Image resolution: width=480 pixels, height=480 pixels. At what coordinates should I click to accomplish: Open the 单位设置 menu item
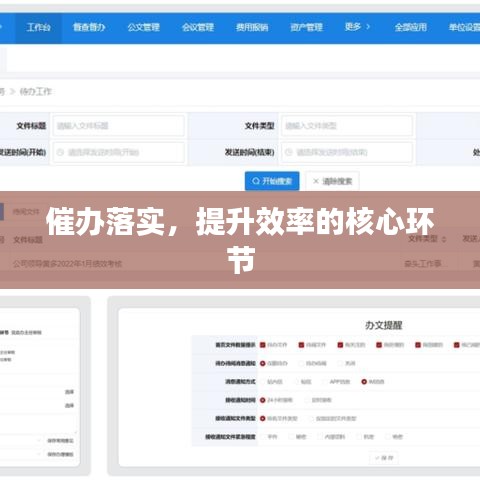click(x=465, y=27)
